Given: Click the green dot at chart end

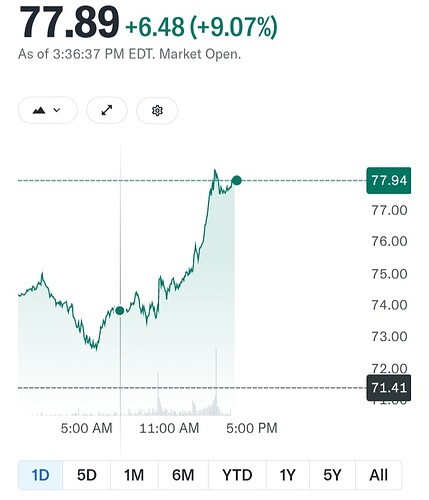Looking at the screenshot, I should click(237, 180).
